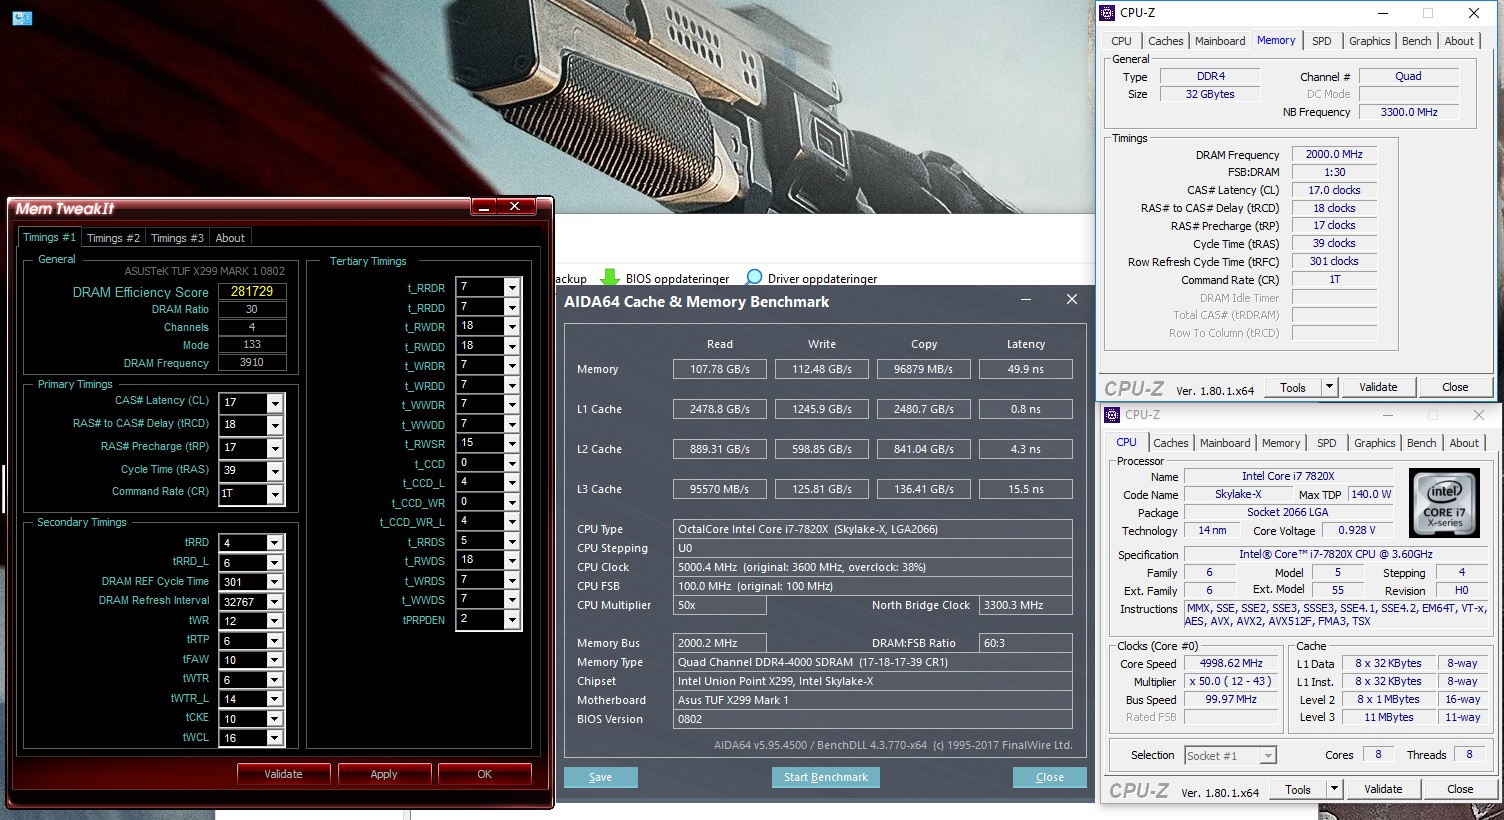Open the t_RWSR dropdown showing 15

click(x=512, y=444)
